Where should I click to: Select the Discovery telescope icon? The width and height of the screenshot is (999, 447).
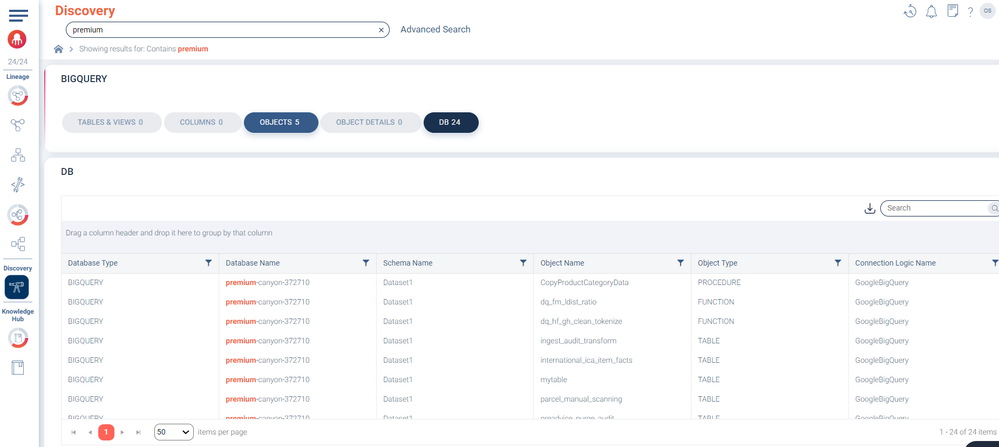click(x=17, y=287)
